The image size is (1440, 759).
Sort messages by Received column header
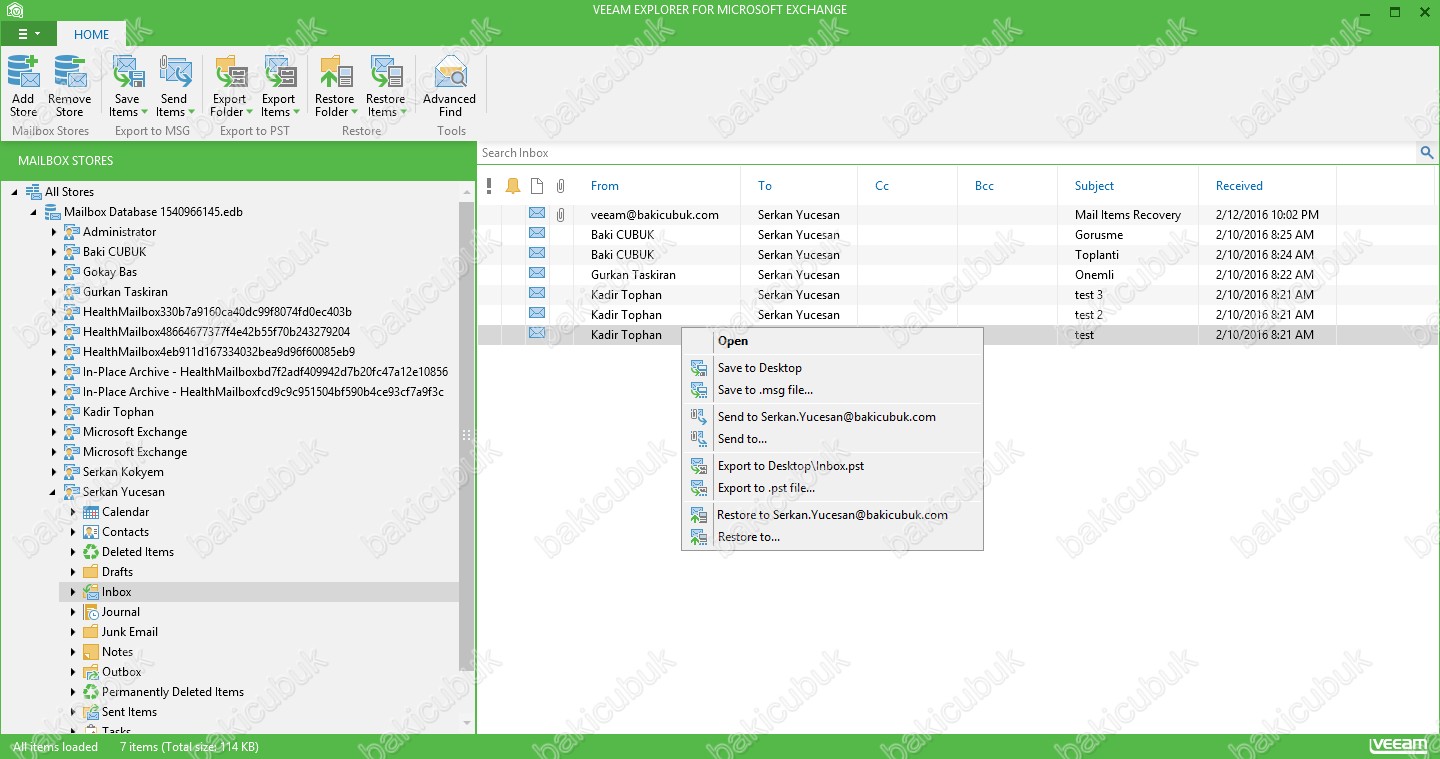pos(1239,186)
